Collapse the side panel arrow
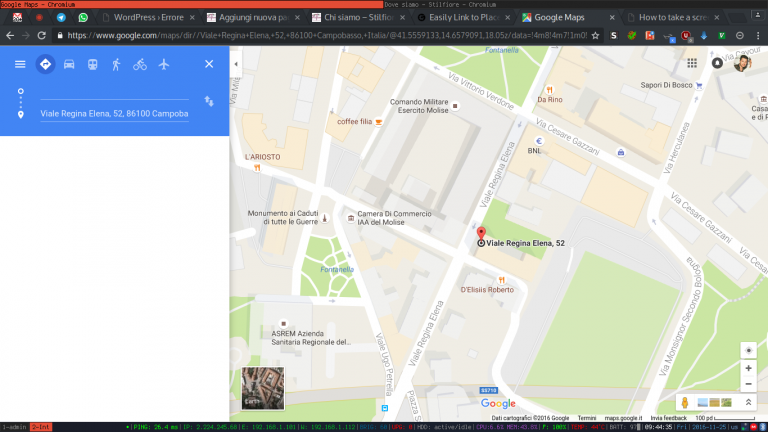This screenshot has width=768, height=432. click(236, 64)
